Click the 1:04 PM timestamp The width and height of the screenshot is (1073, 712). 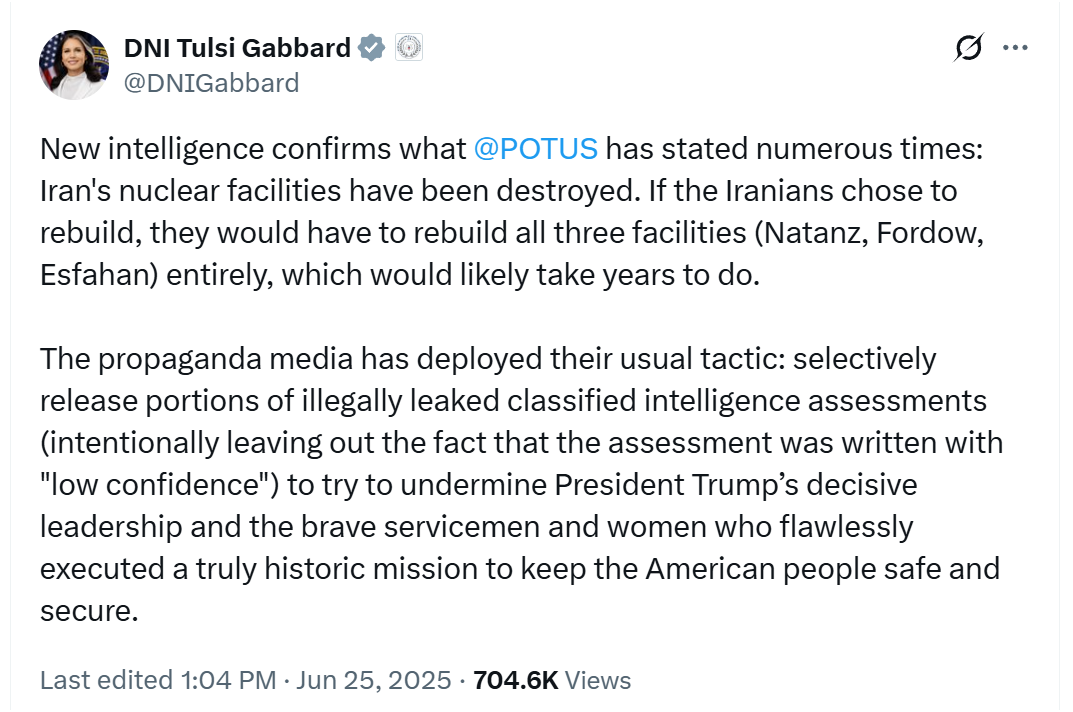point(229,681)
